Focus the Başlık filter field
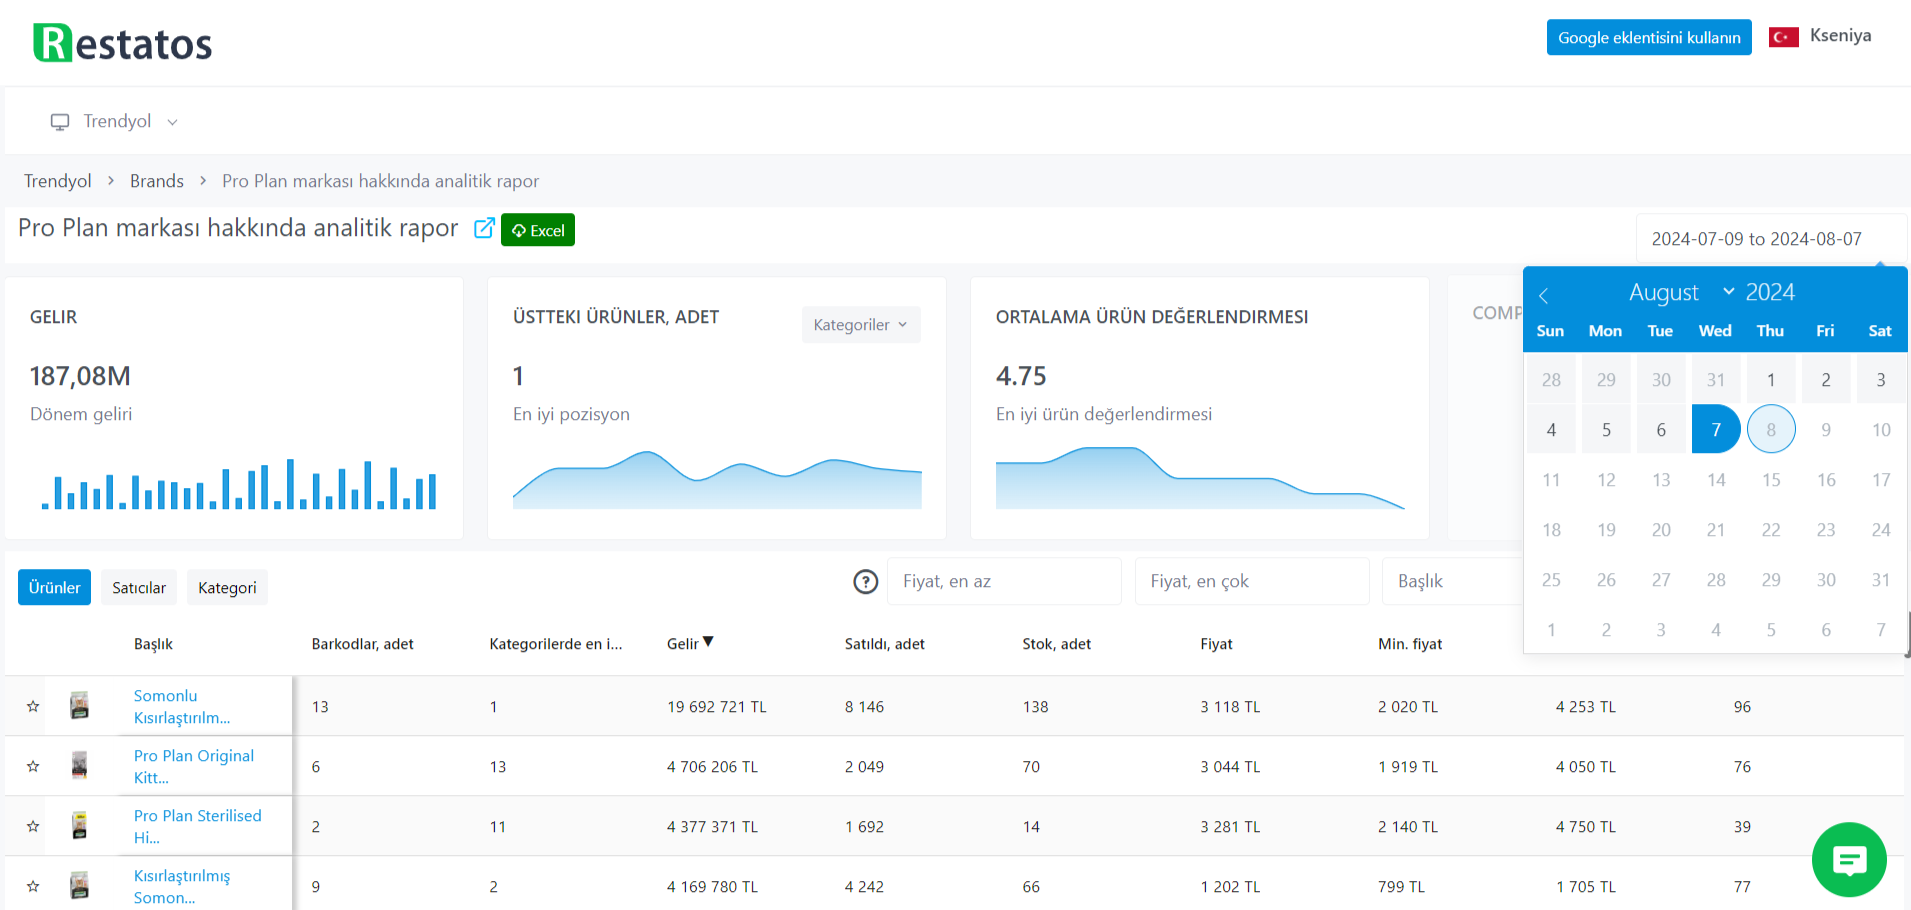The width and height of the screenshot is (1911, 910). (1452, 581)
